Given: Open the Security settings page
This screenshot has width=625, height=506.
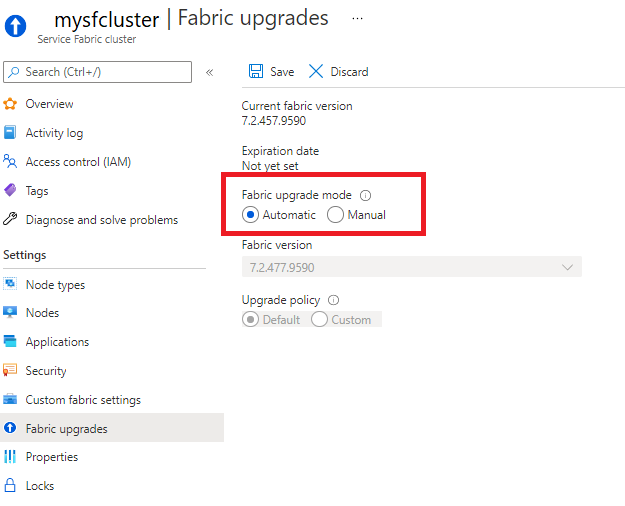Looking at the screenshot, I should tap(46, 371).
